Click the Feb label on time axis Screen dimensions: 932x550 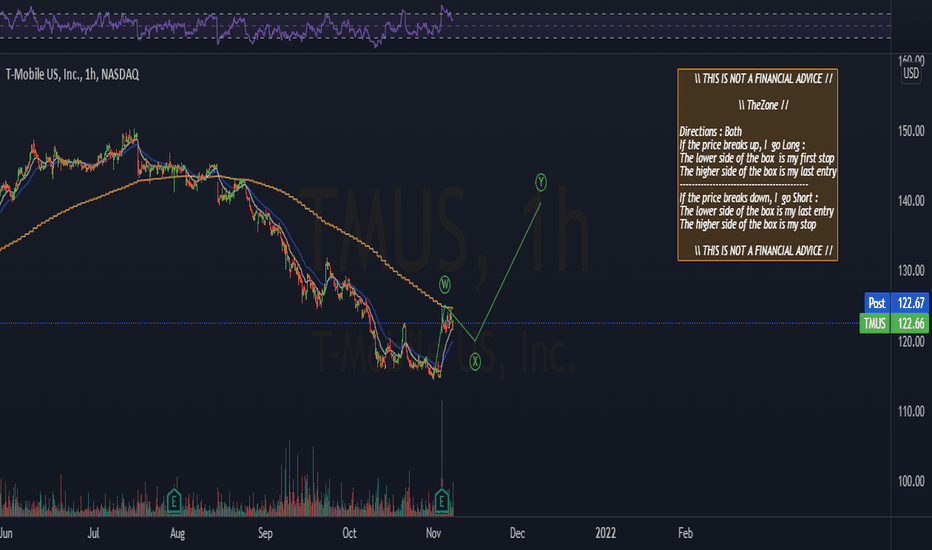coord(685,533)
